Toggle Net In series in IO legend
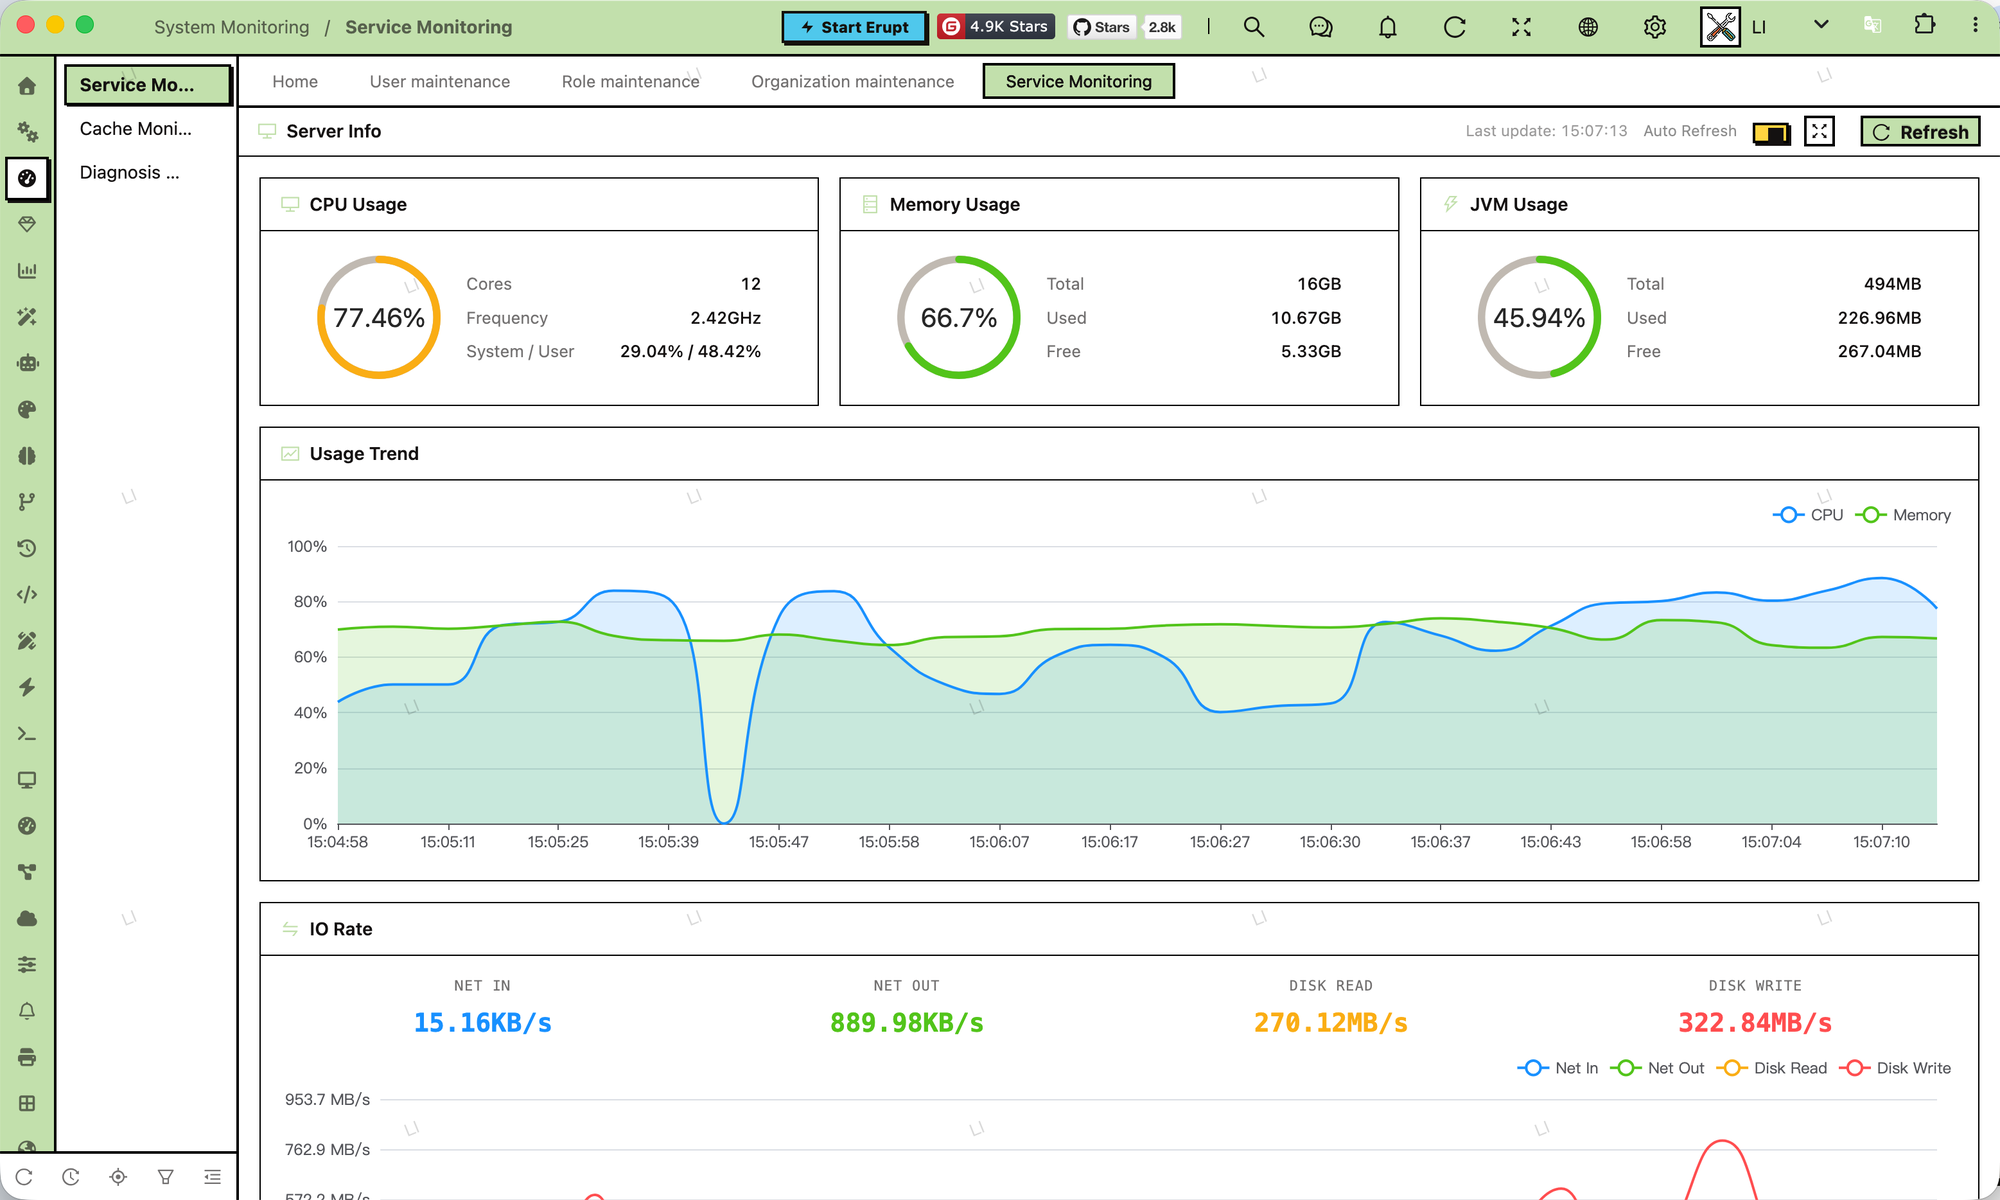The image size is (2000, 1200). [1558, 1068]
